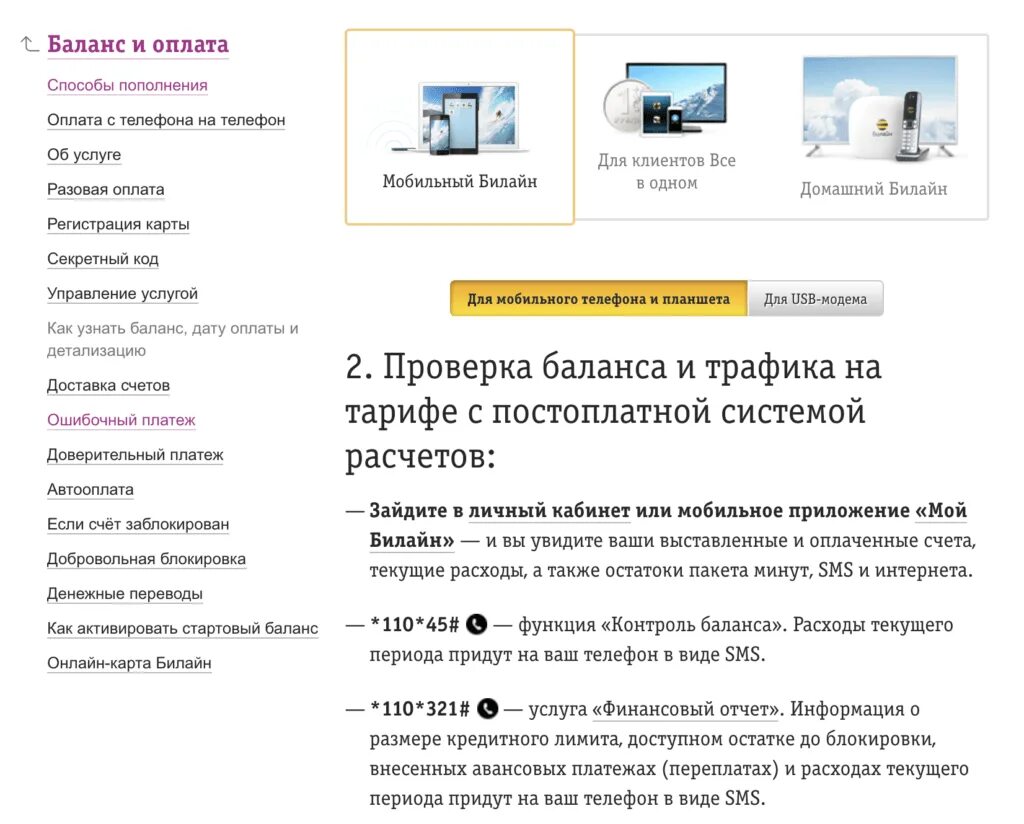
Task: Click the back arrow beside Баланс и оплата
Action: 29,44
